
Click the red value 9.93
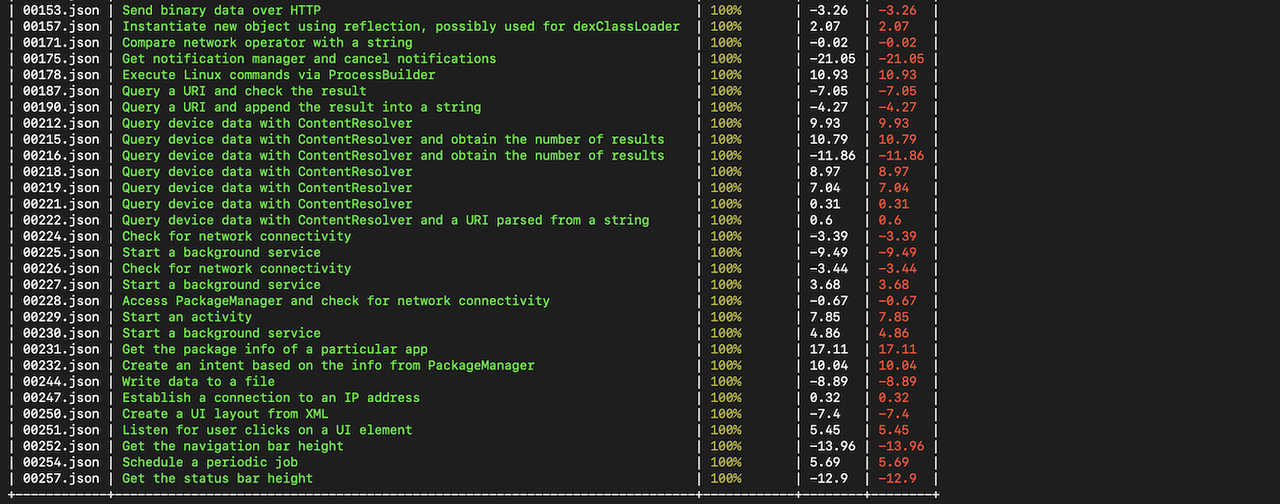pyautogui.click(x=893, y=123)
